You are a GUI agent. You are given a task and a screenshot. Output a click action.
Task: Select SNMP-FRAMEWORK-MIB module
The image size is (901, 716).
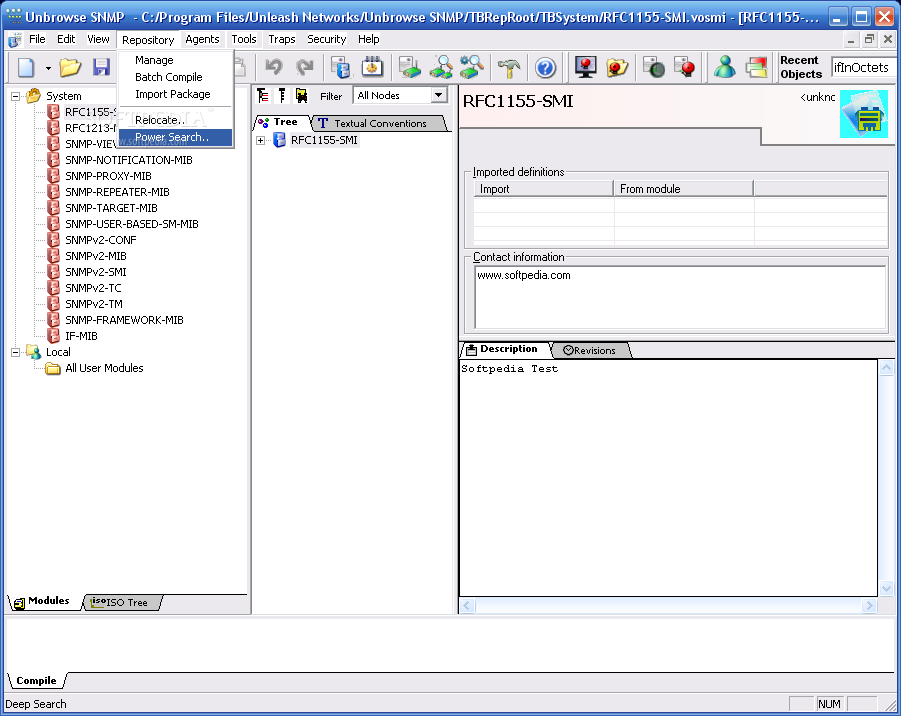[124, 321]
